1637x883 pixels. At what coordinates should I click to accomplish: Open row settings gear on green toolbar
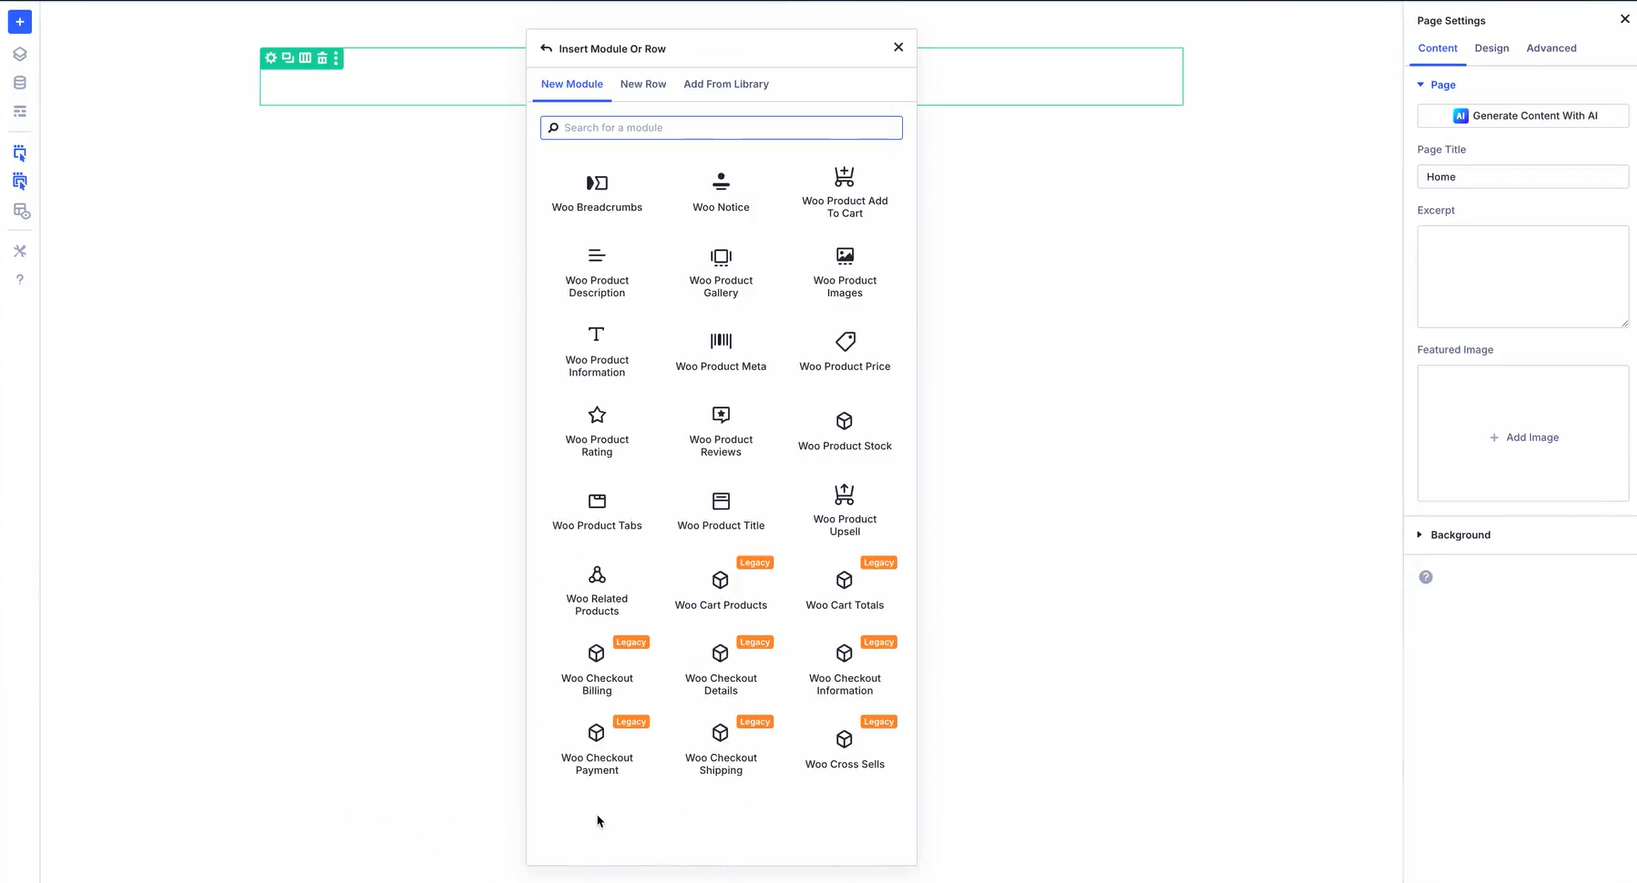click(x=270, y=58)
